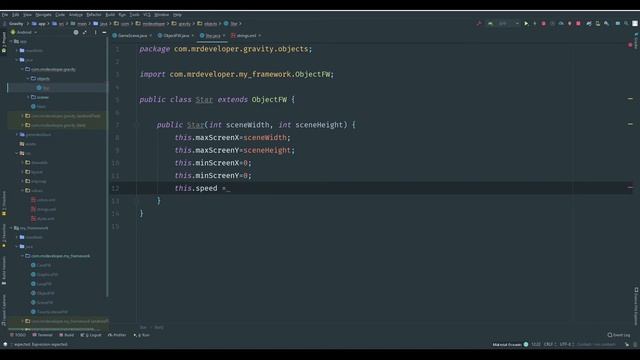
Task: Click the Main class icon under scene folder
Action: pos(33,107)
